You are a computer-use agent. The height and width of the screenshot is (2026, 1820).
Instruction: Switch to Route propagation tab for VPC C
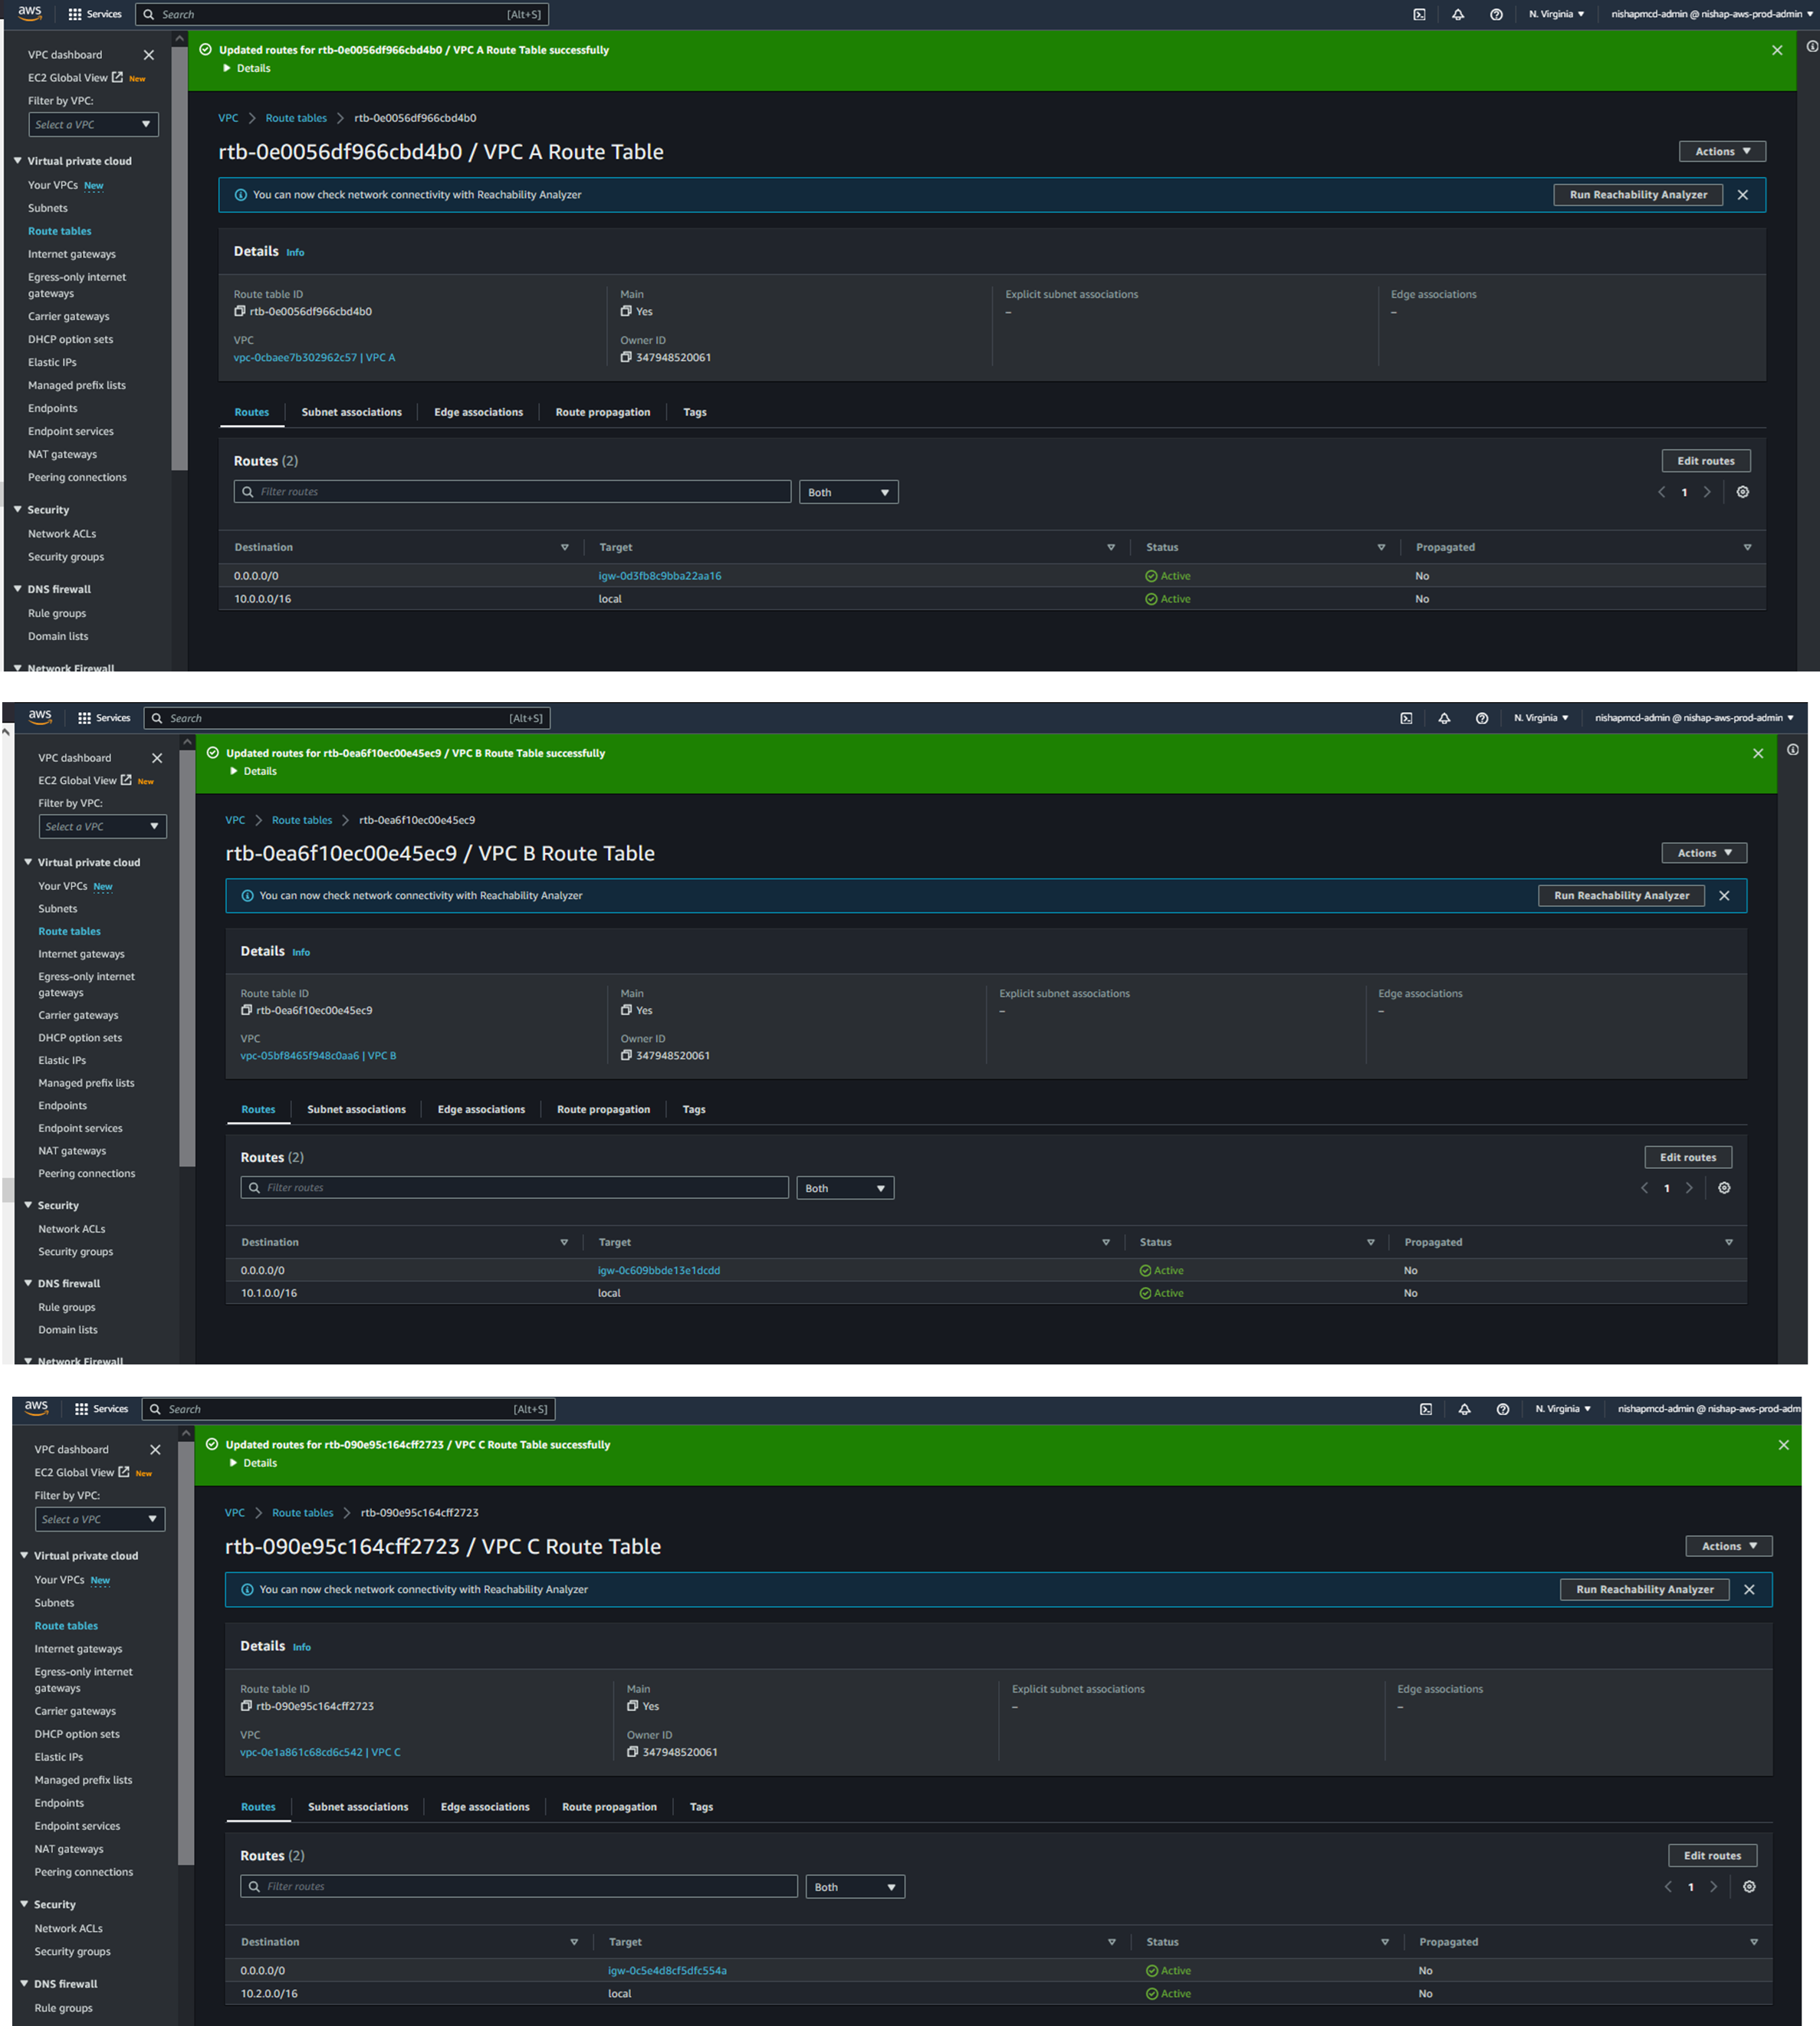(609, 1807)
